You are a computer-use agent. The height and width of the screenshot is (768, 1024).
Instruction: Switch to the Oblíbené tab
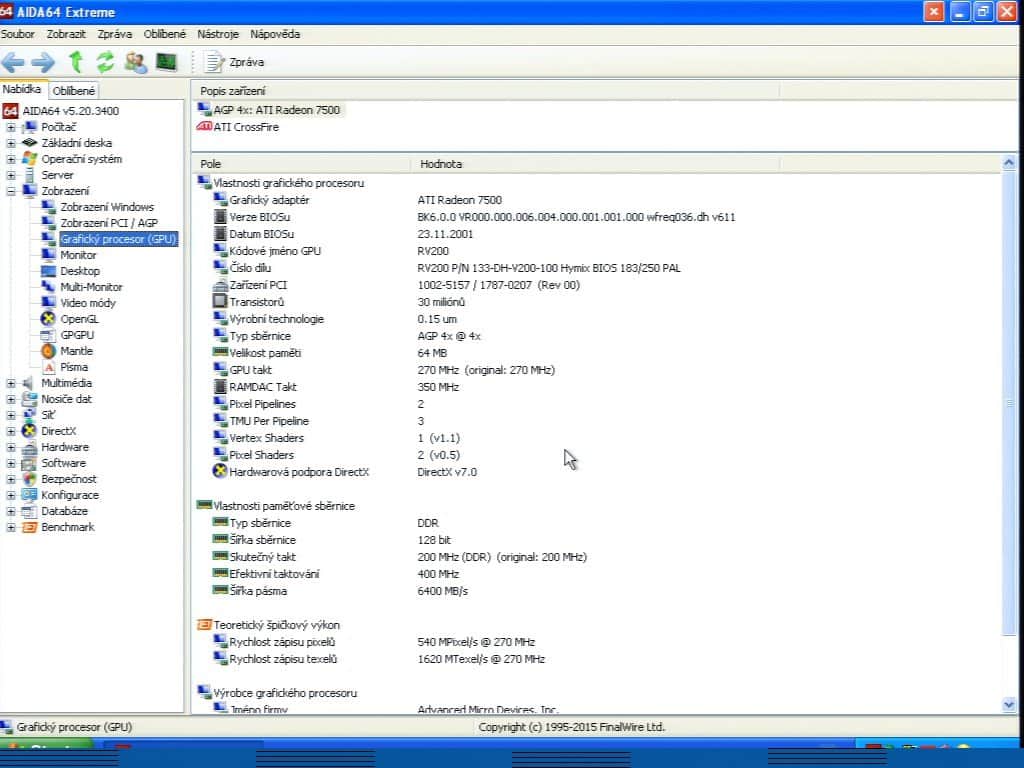(x=74, y=91)
